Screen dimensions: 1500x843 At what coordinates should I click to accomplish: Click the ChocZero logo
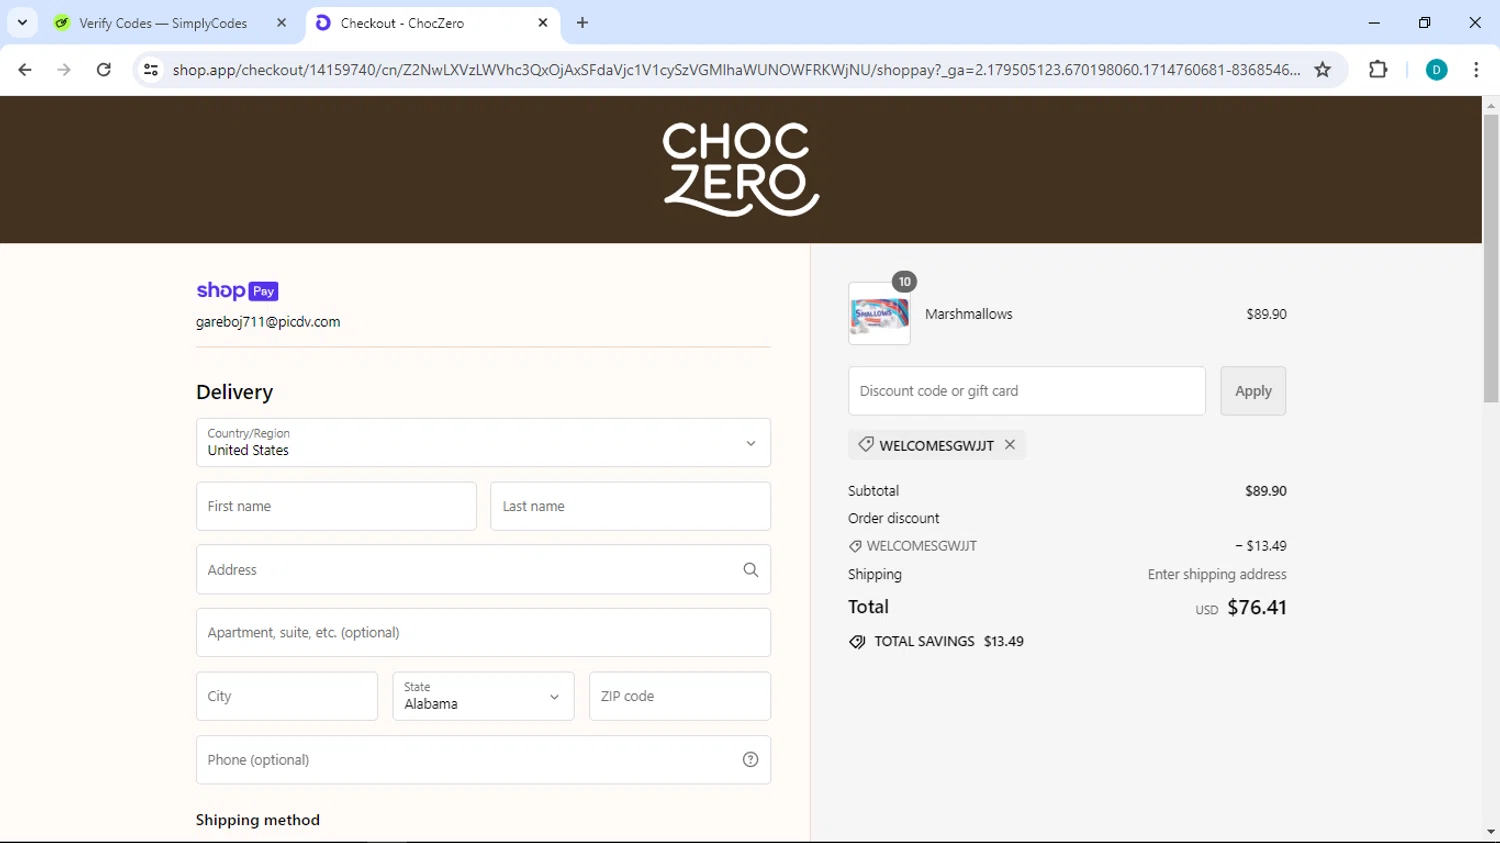pos(741,169)
